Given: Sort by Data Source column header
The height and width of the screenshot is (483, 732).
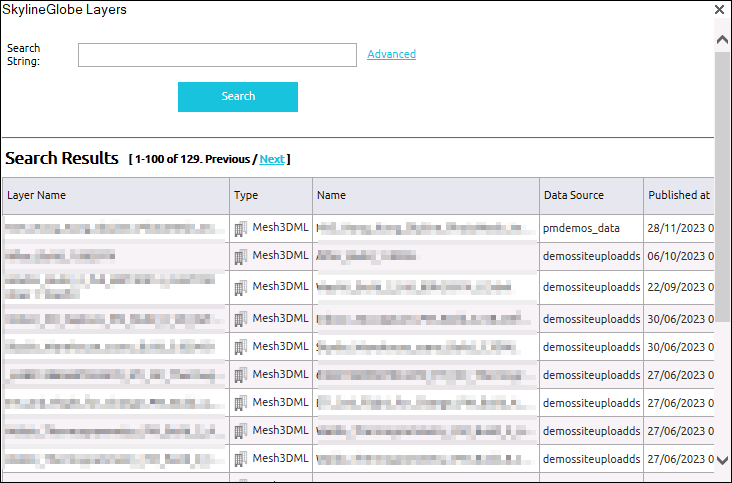Looking at the screenshot, I should click(x=573, y=196).
